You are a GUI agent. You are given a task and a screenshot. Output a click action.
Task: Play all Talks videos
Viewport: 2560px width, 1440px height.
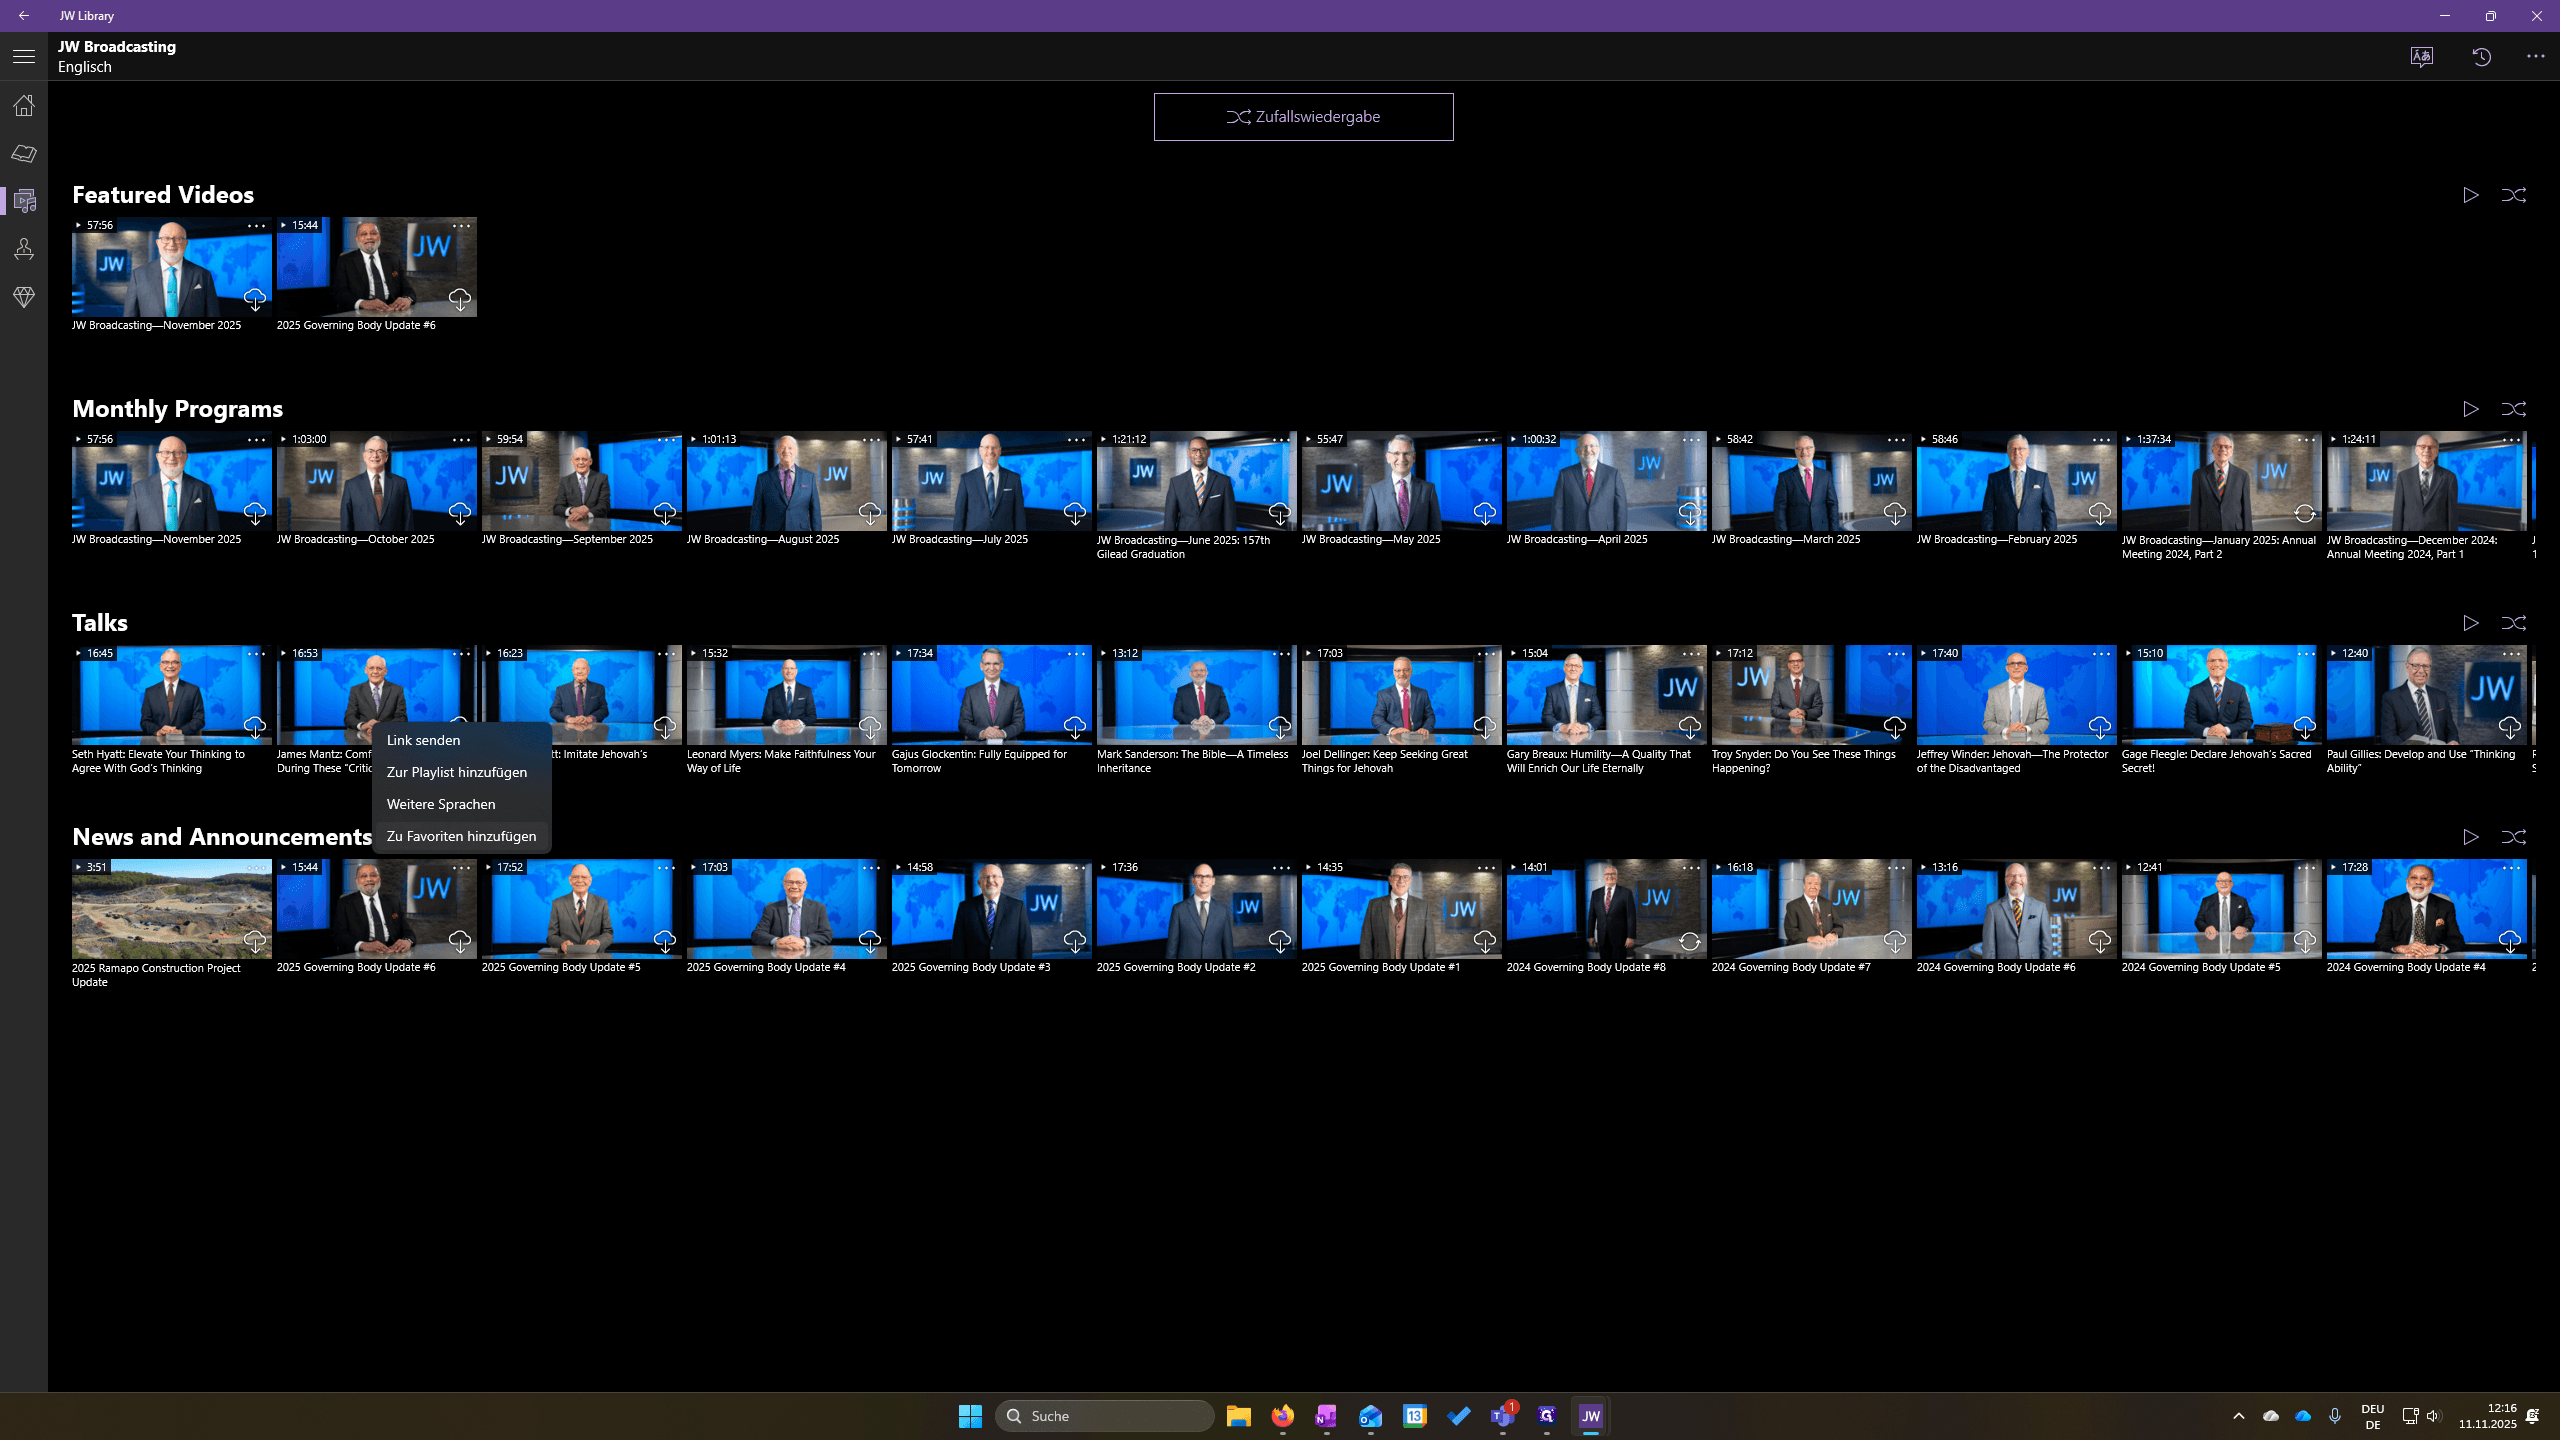[x=2471, y=623]
